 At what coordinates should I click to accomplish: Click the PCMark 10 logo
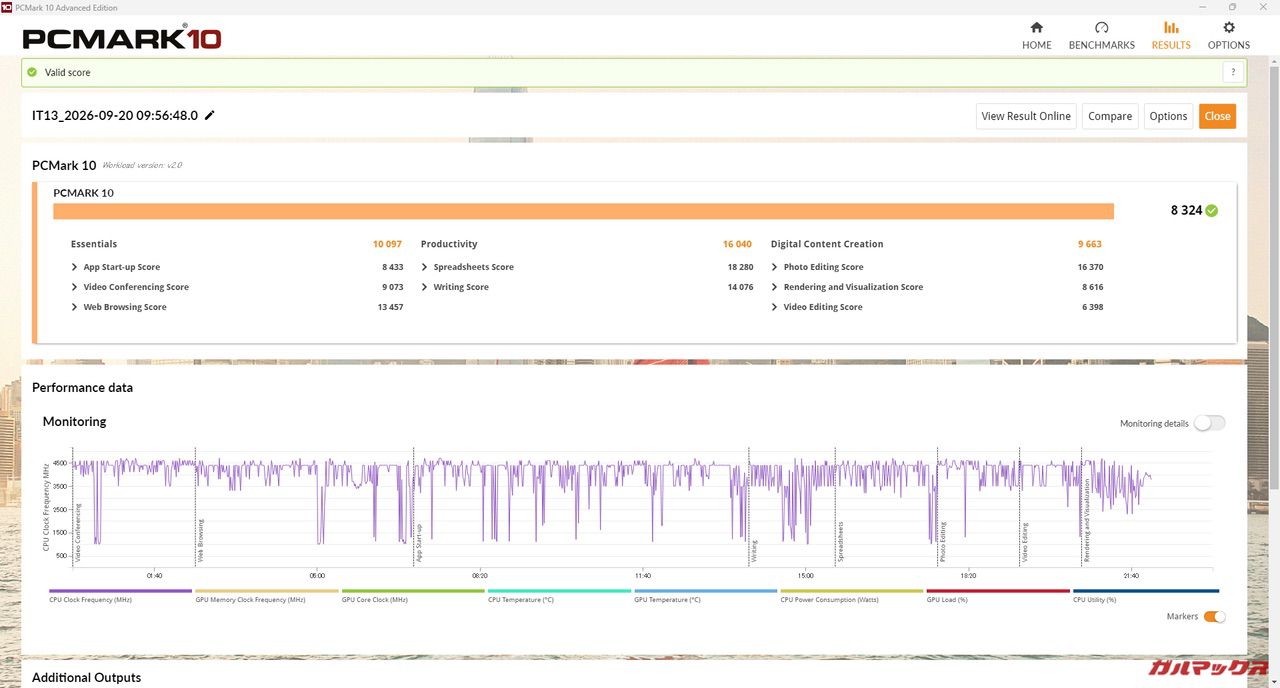pos(122,38)
